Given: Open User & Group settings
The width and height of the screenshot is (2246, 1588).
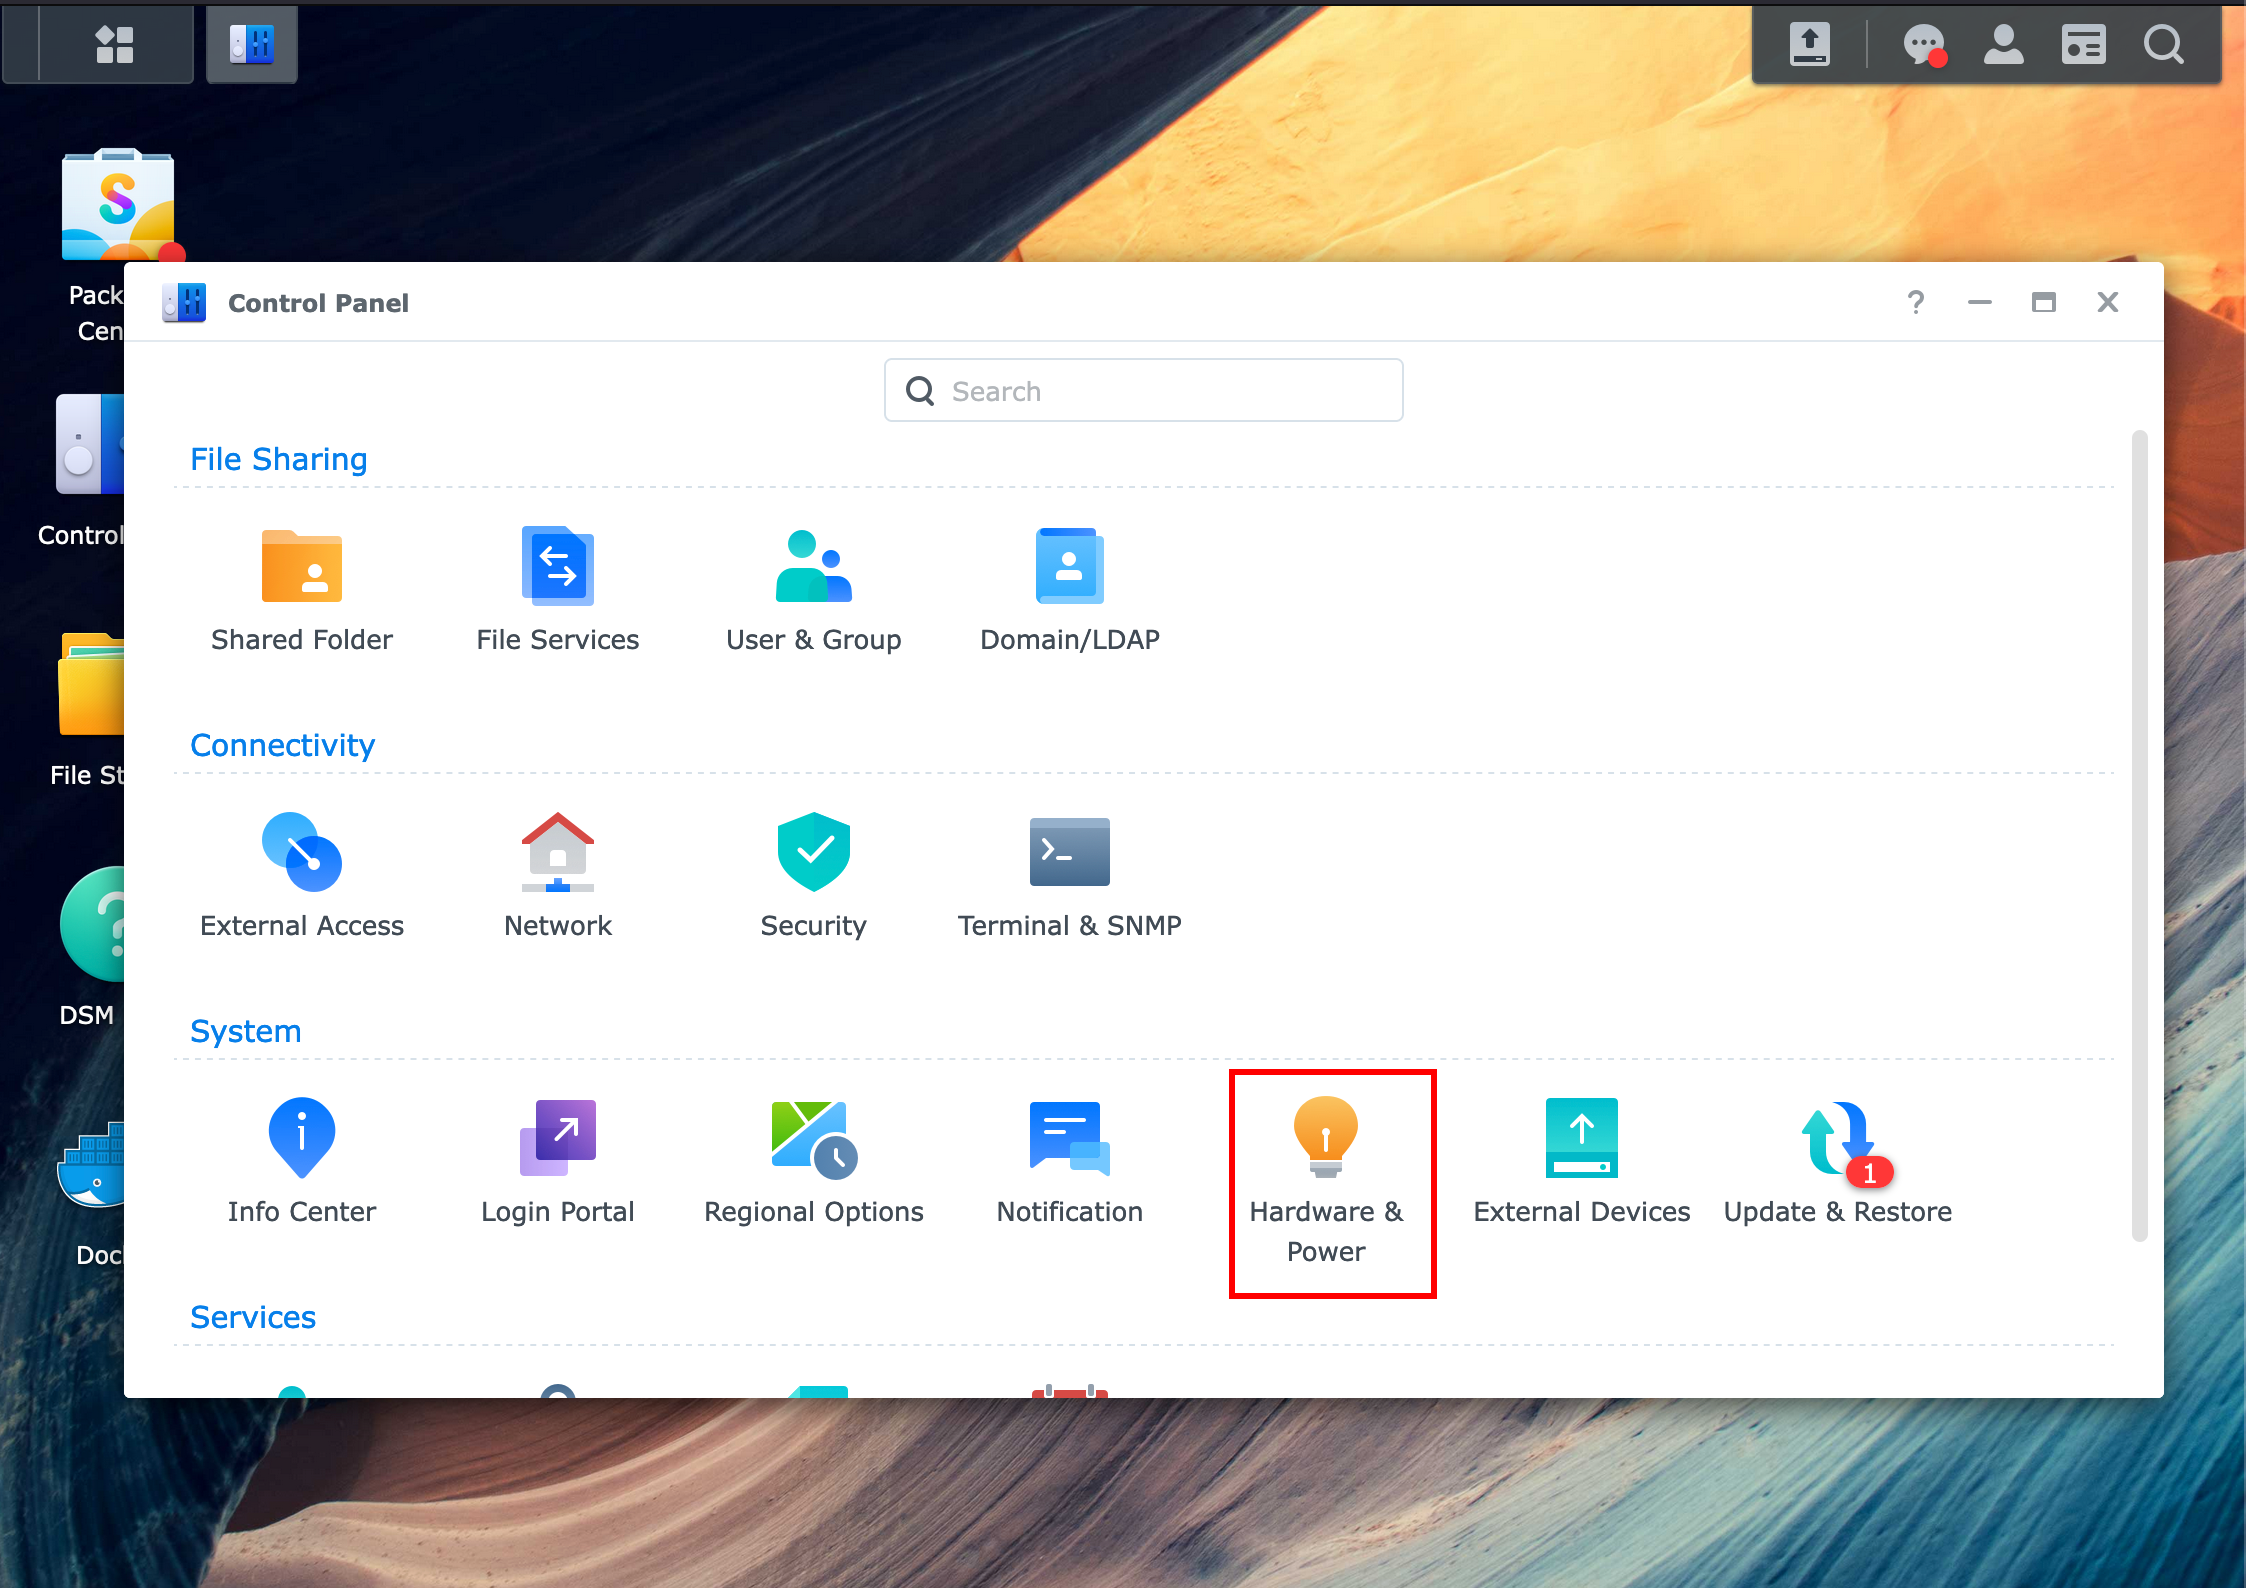Looking at the screenshot, I should [x=813, y=591].
